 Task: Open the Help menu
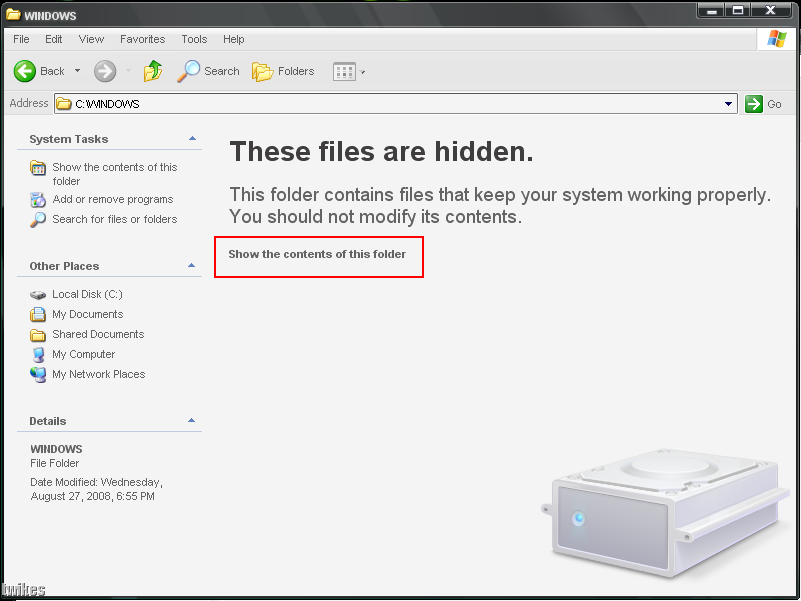click(x=233, y=39)
